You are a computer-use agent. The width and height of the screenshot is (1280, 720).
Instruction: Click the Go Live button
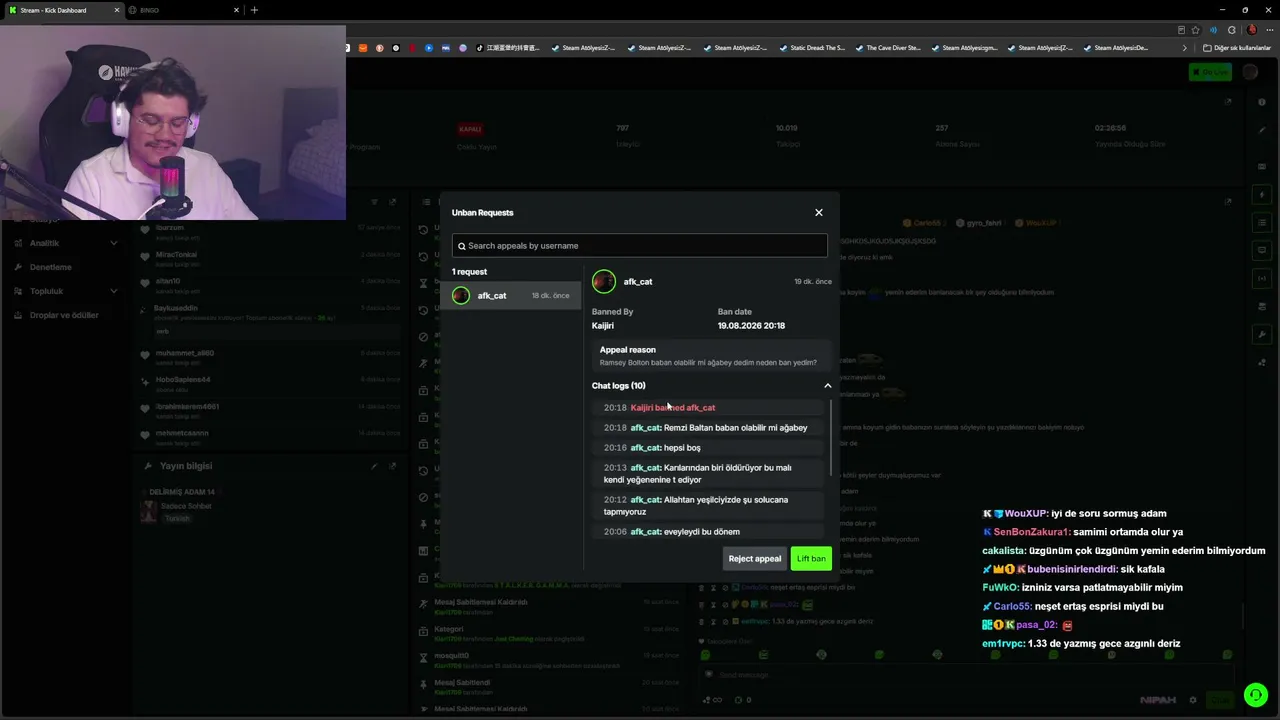1210,72
